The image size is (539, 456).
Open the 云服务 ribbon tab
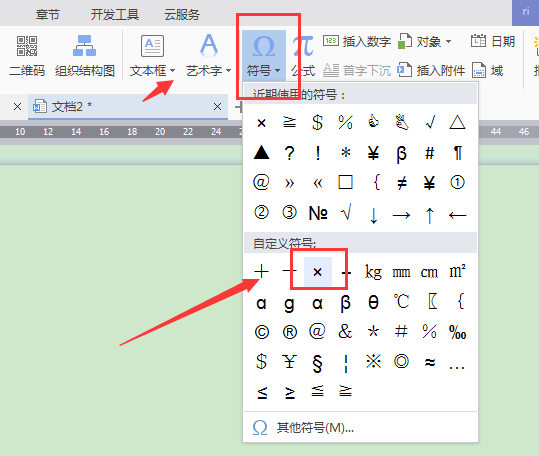[x=182, y=14]
